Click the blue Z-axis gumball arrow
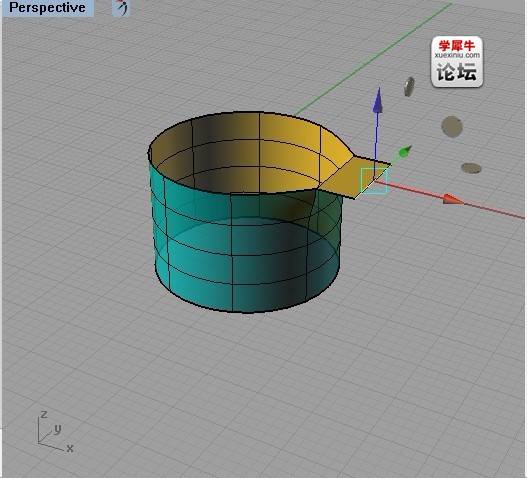527x478 pixels. pos(378,100)
